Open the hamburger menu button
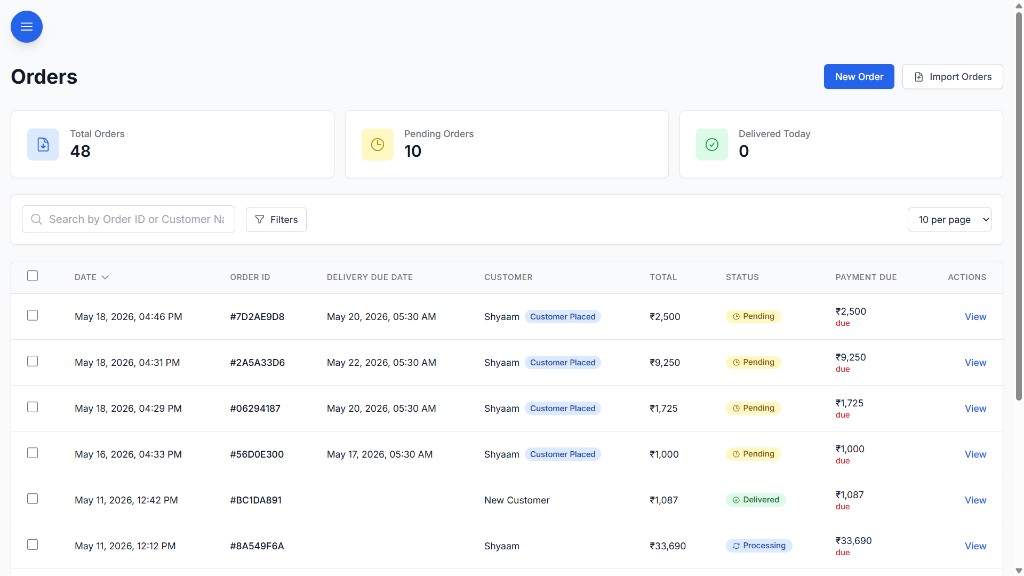1024x576 pixels. 27,27
